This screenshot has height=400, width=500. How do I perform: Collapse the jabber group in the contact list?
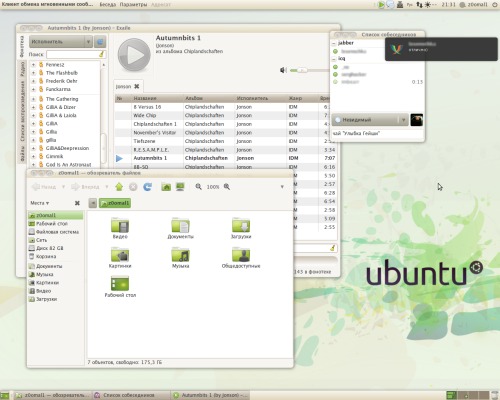[334, 43]
